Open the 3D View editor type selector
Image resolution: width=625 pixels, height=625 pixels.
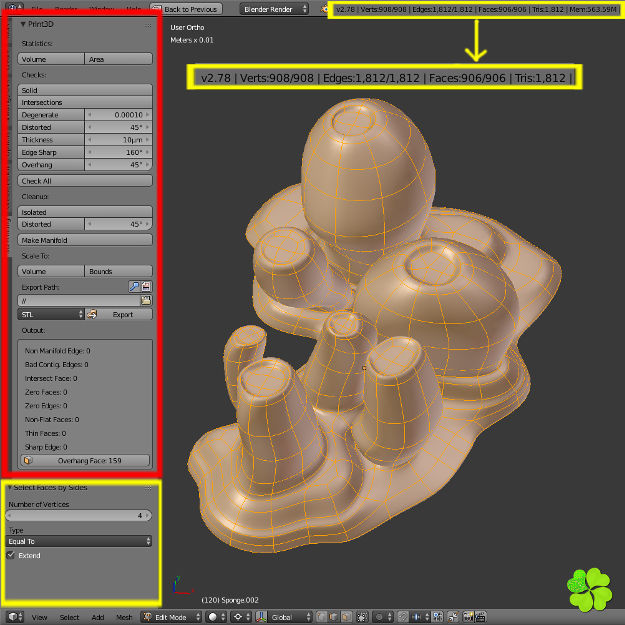[15, 617]
